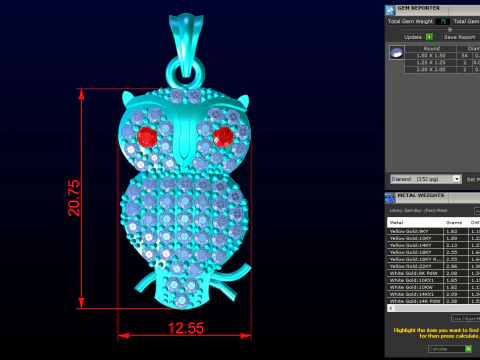
Task: Click the 1.50 X 1.50 gem size row
Action: (442, 56)
